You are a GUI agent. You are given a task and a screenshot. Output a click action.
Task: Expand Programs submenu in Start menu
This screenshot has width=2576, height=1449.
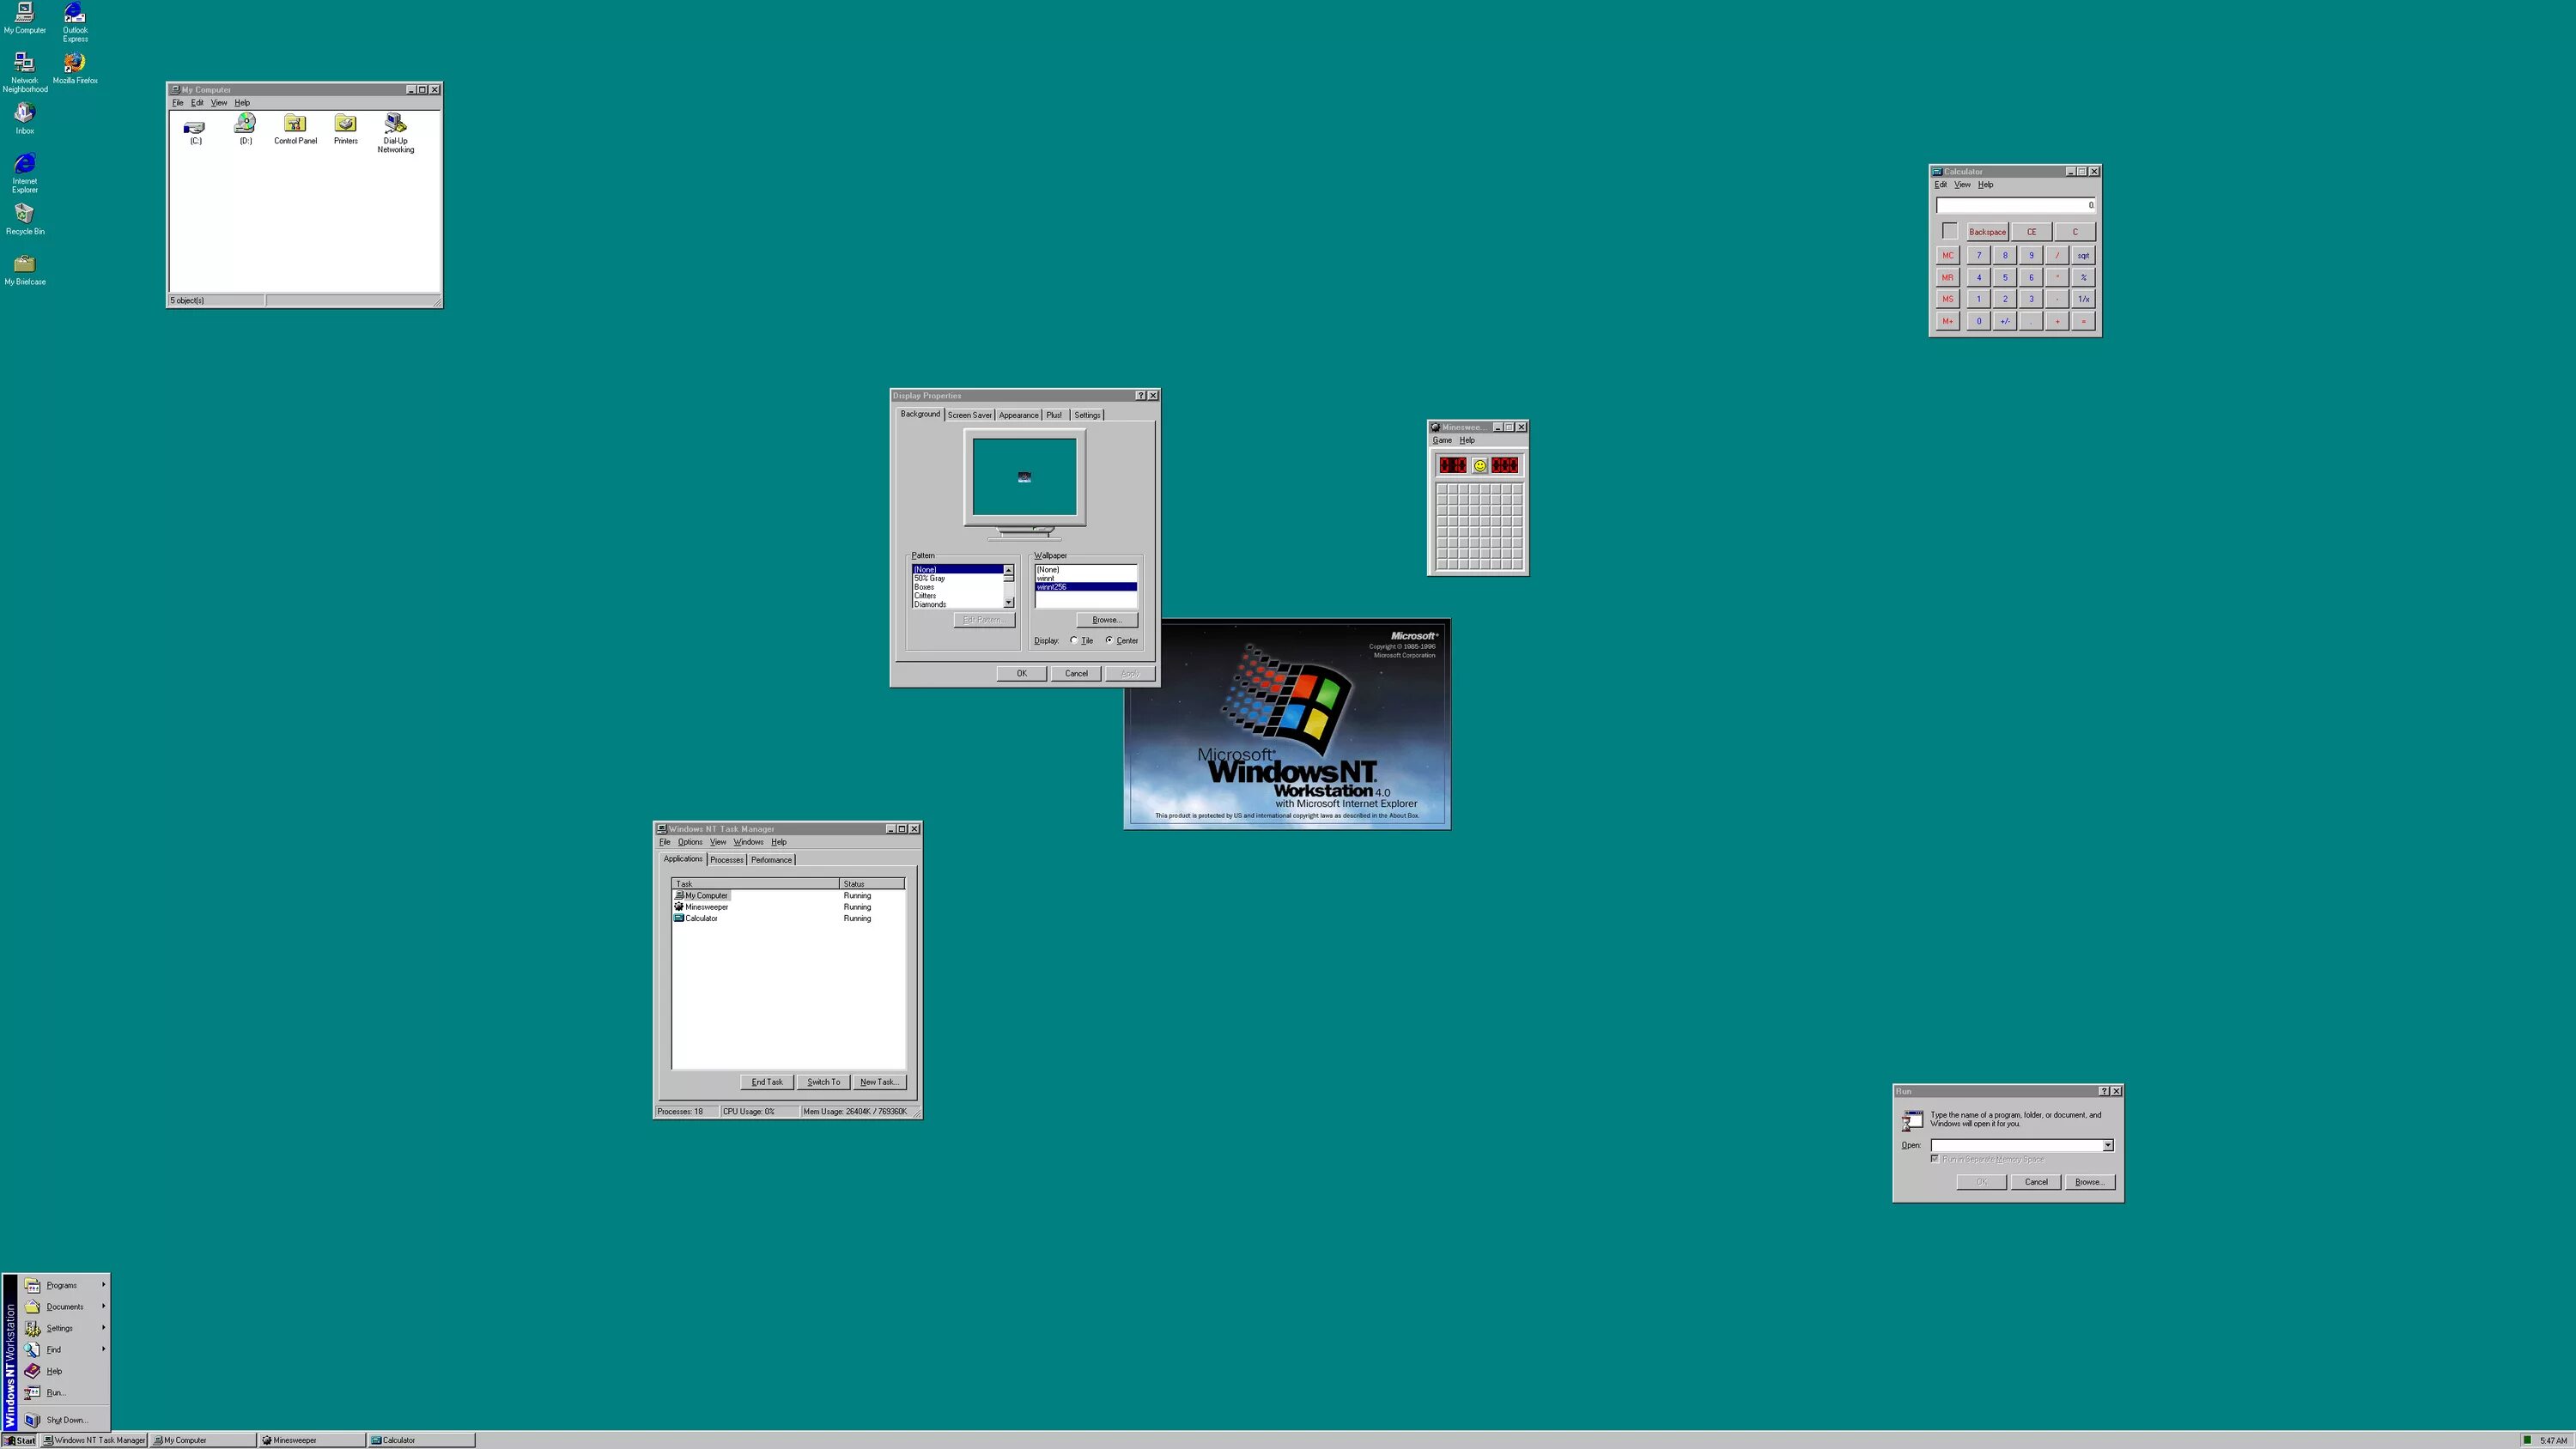click(62, 1285)
